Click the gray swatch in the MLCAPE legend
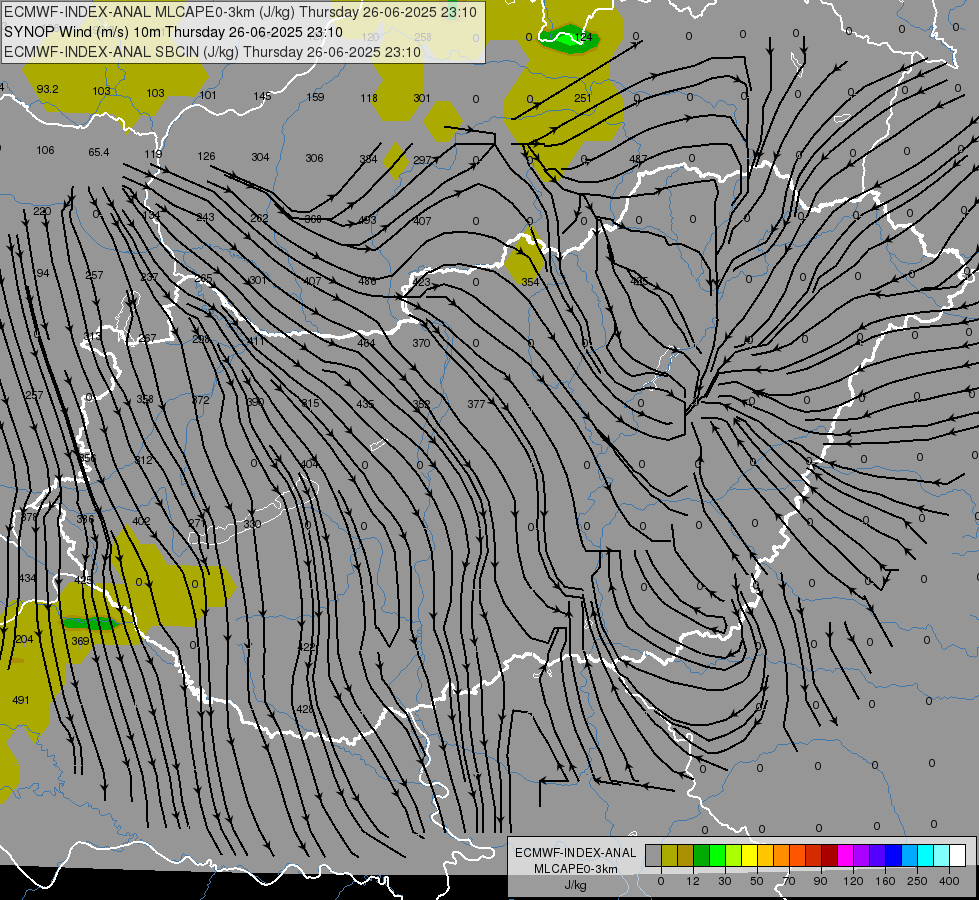The width and height of the screenshot is (979, 900). [654, 855]
